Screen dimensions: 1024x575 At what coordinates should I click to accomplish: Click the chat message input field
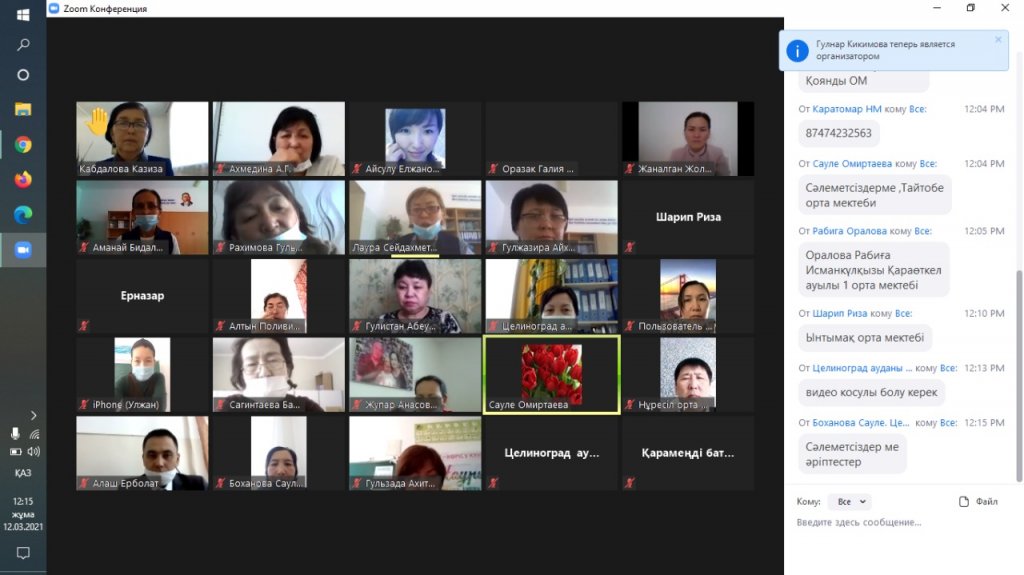tap(895, 523)
